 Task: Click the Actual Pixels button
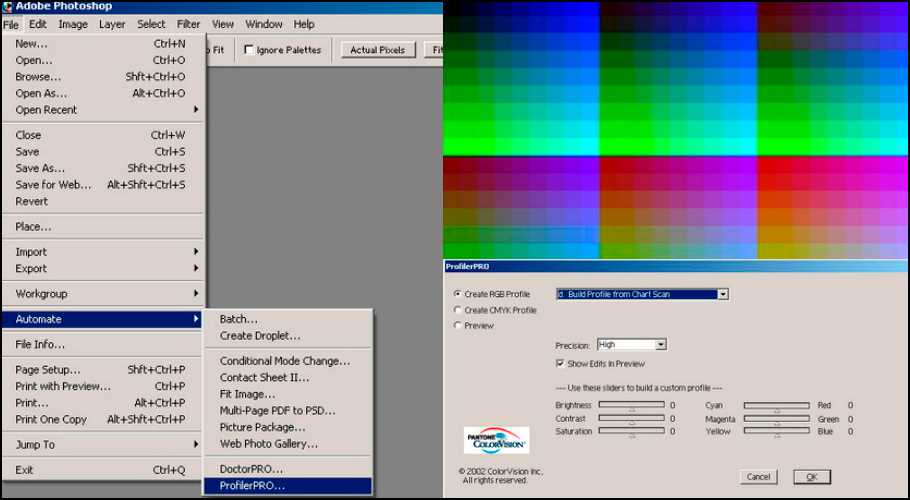point(377,50)
